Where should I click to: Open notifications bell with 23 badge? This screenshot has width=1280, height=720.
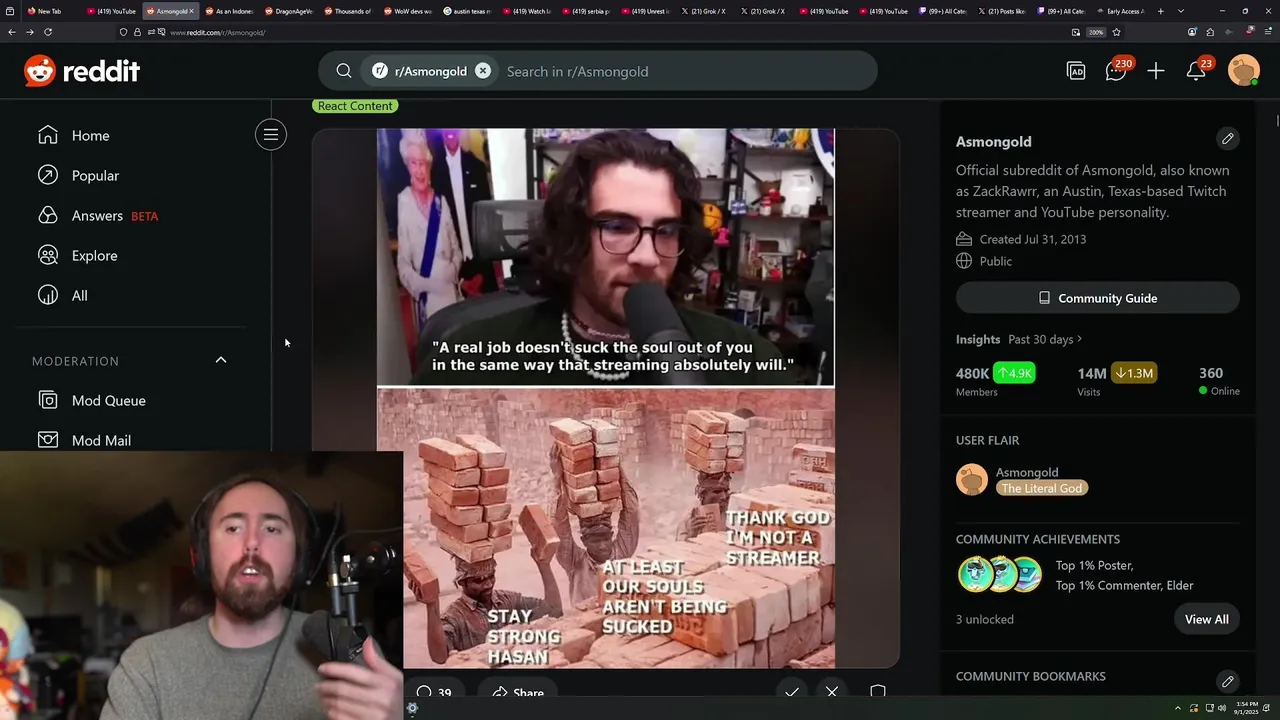tap(1197, 70)
